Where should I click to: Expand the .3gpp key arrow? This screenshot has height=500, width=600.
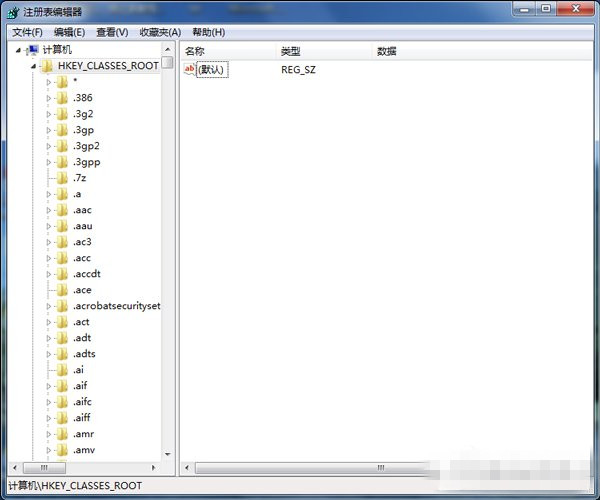tap(49, 162)
